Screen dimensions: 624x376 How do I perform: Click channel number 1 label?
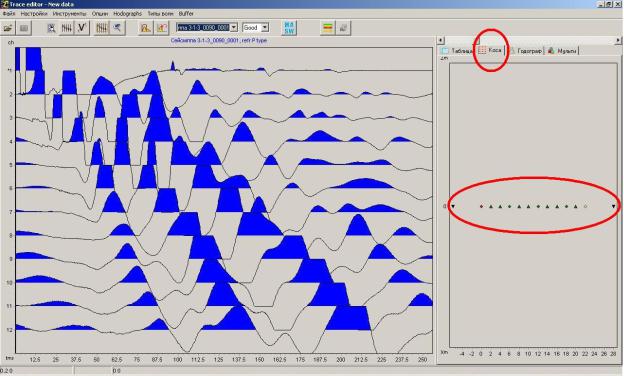pyautogui.click(x=10, y=71)
